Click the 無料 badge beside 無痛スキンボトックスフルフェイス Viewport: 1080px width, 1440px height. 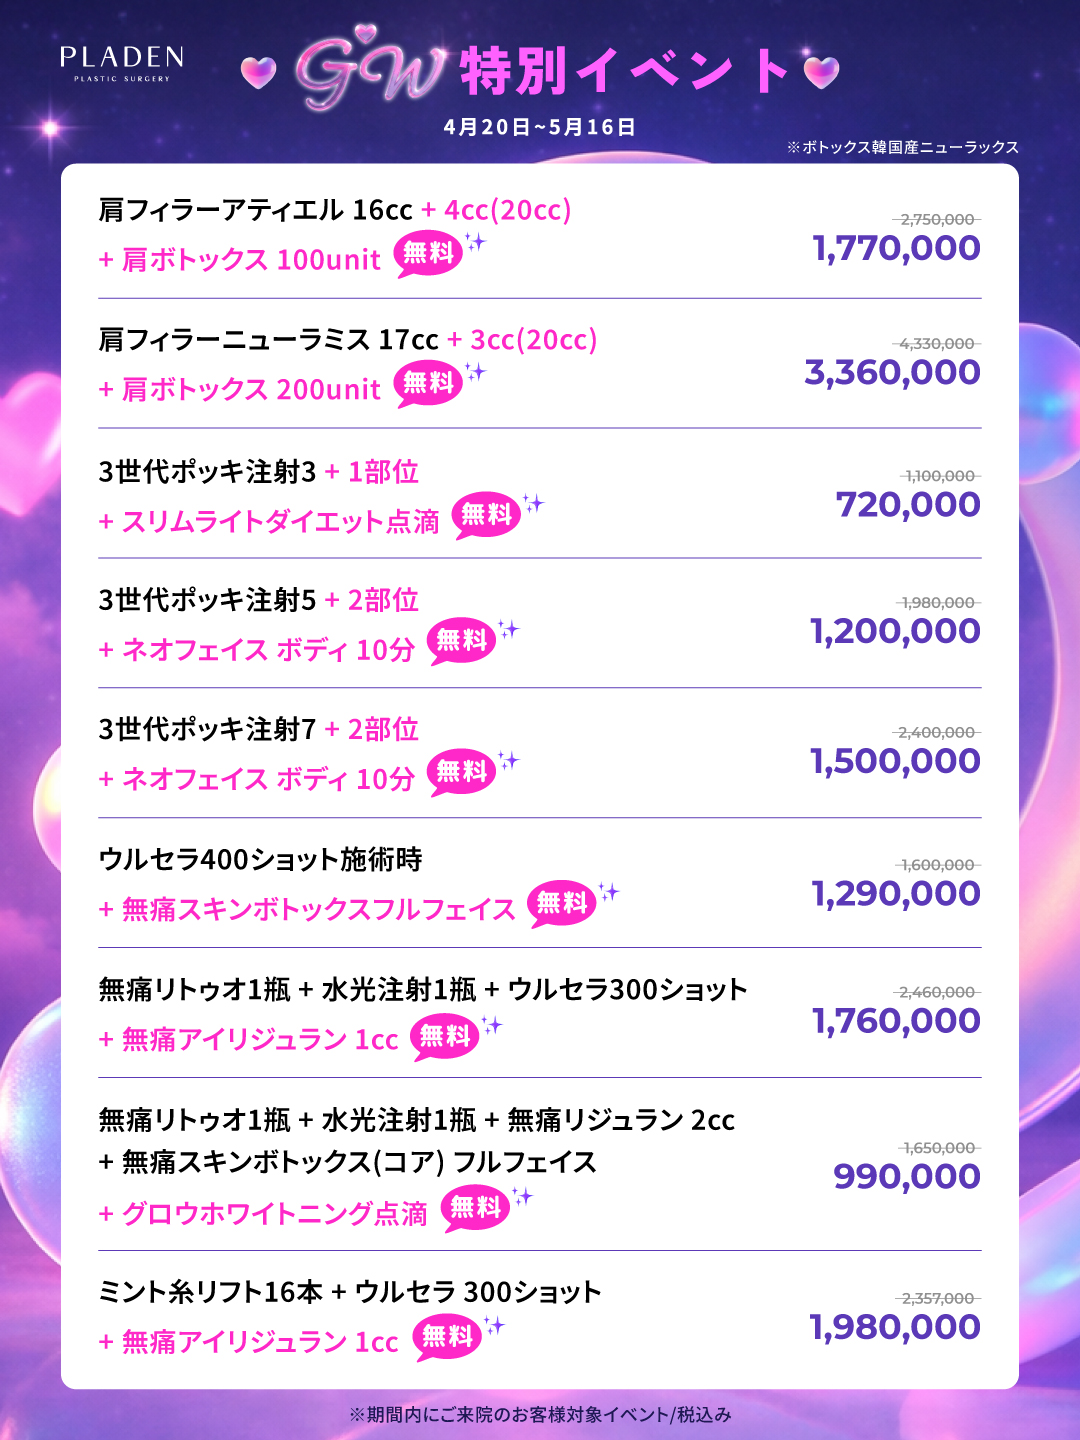561,904
